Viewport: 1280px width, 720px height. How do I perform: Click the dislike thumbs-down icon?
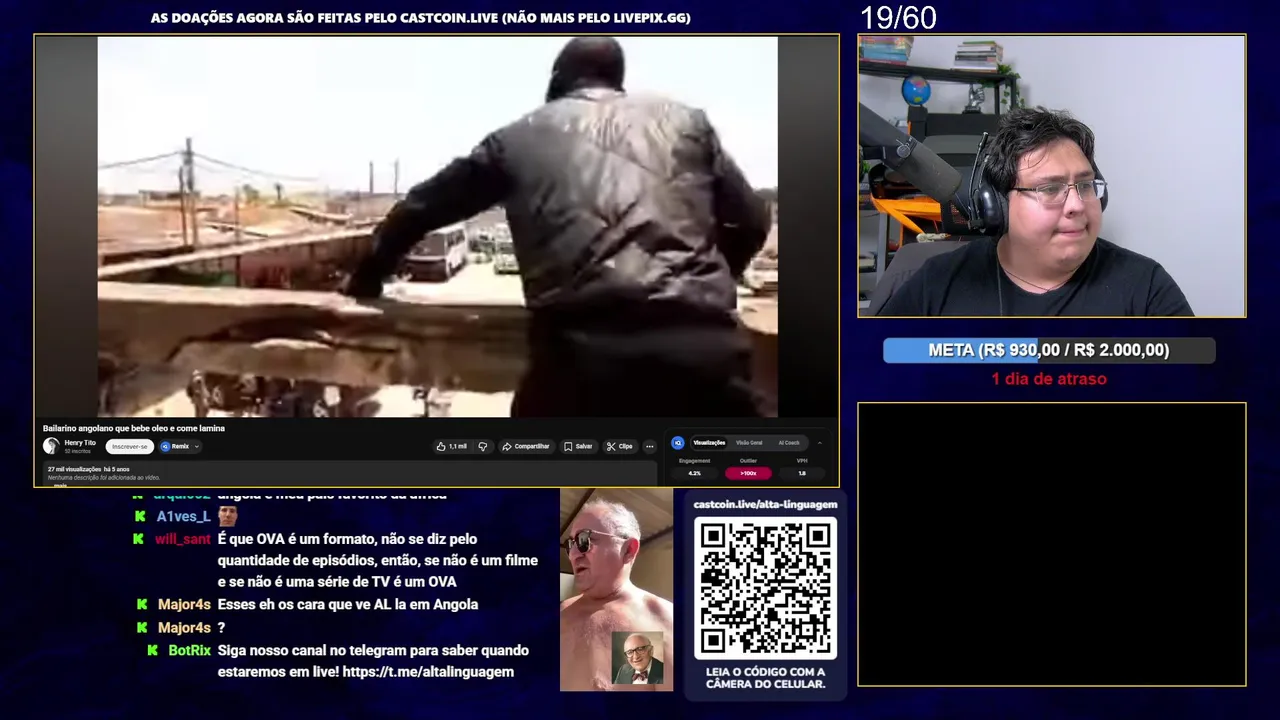coord(482,446)
